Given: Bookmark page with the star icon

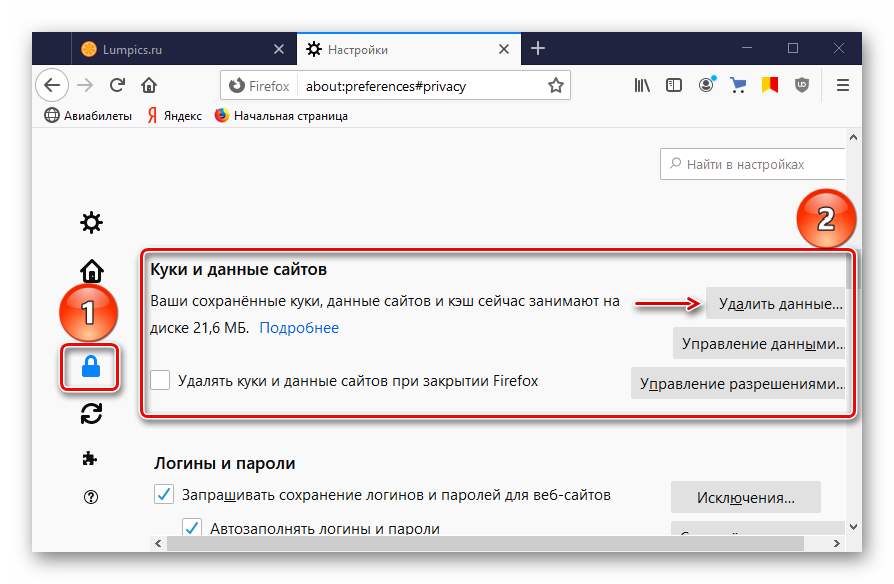Looking at the screenshot, I should point(556,86).
